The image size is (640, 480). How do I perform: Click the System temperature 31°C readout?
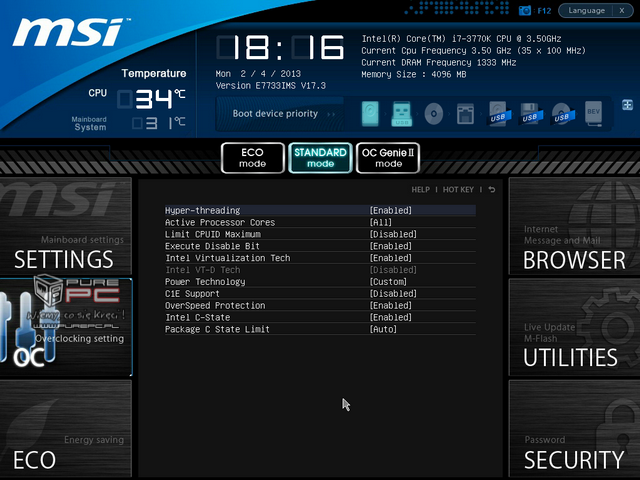pyautogui.click(x=159, y=123)
